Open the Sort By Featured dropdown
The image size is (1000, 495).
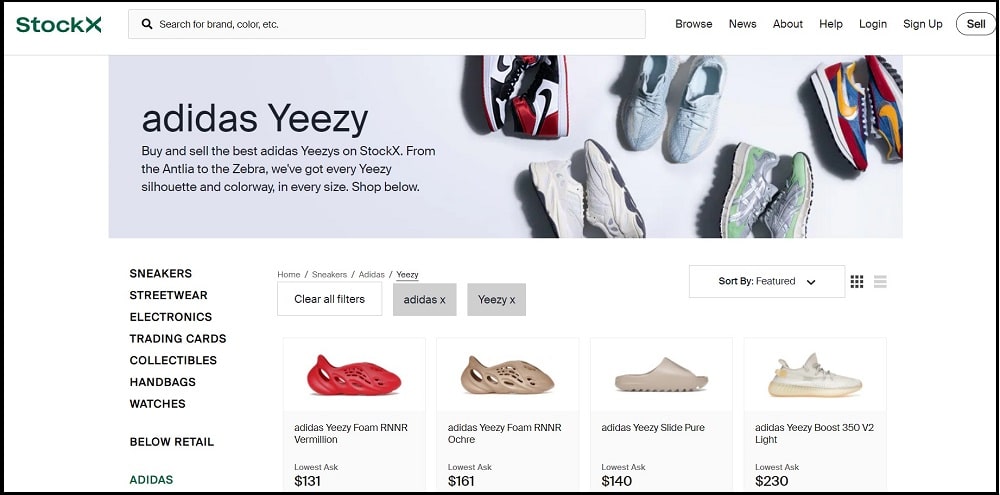[x=767, y=281]
